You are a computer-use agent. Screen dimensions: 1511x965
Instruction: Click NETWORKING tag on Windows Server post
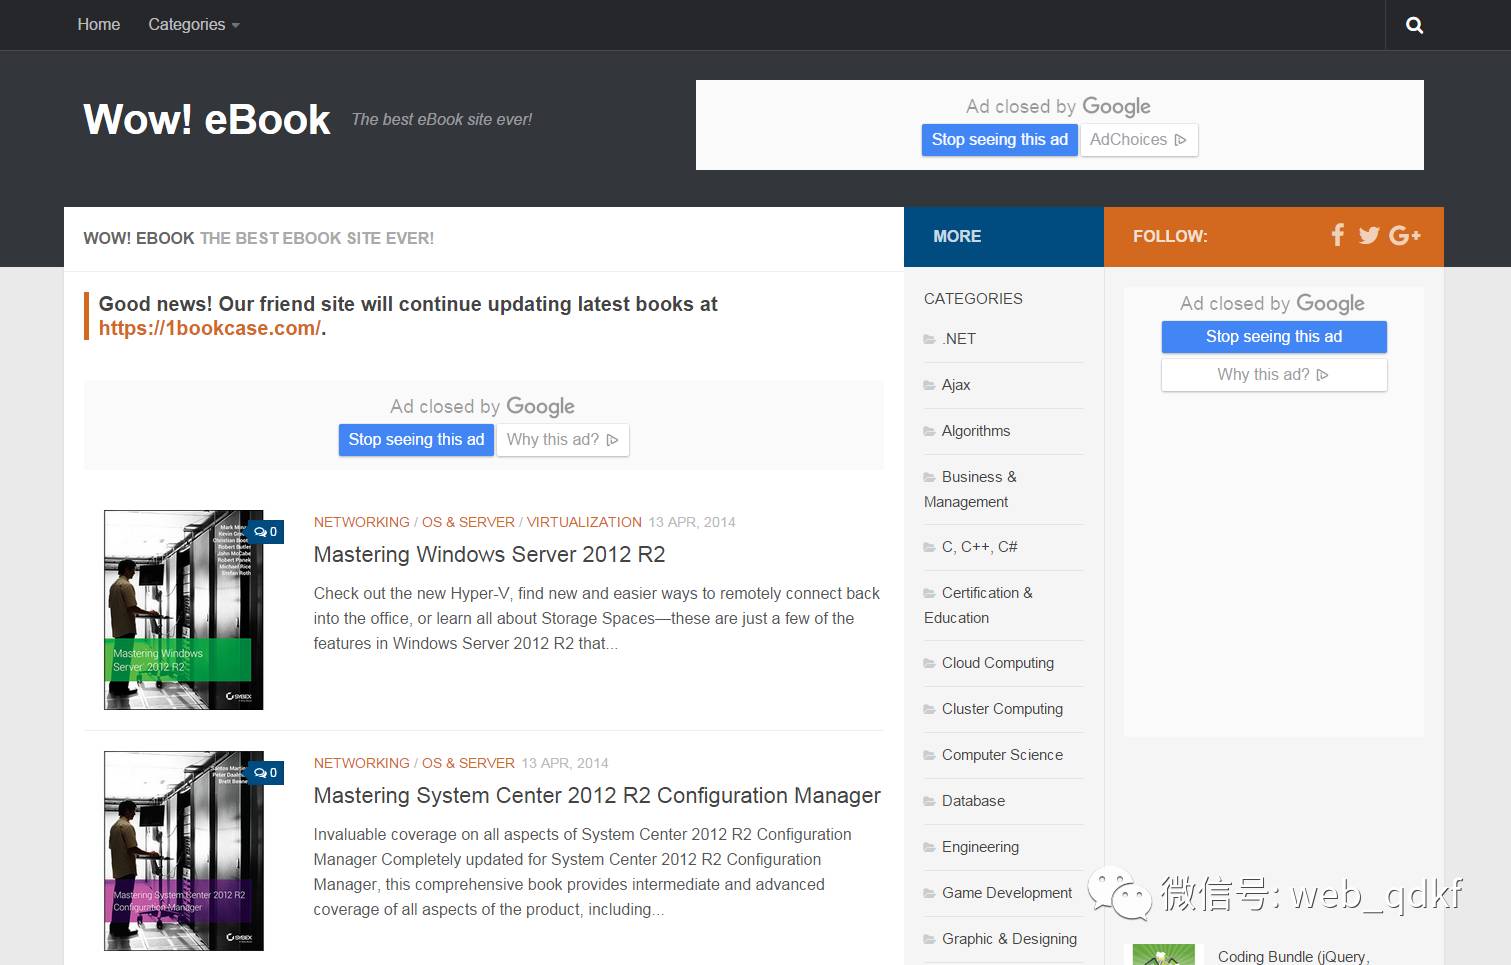361,522
